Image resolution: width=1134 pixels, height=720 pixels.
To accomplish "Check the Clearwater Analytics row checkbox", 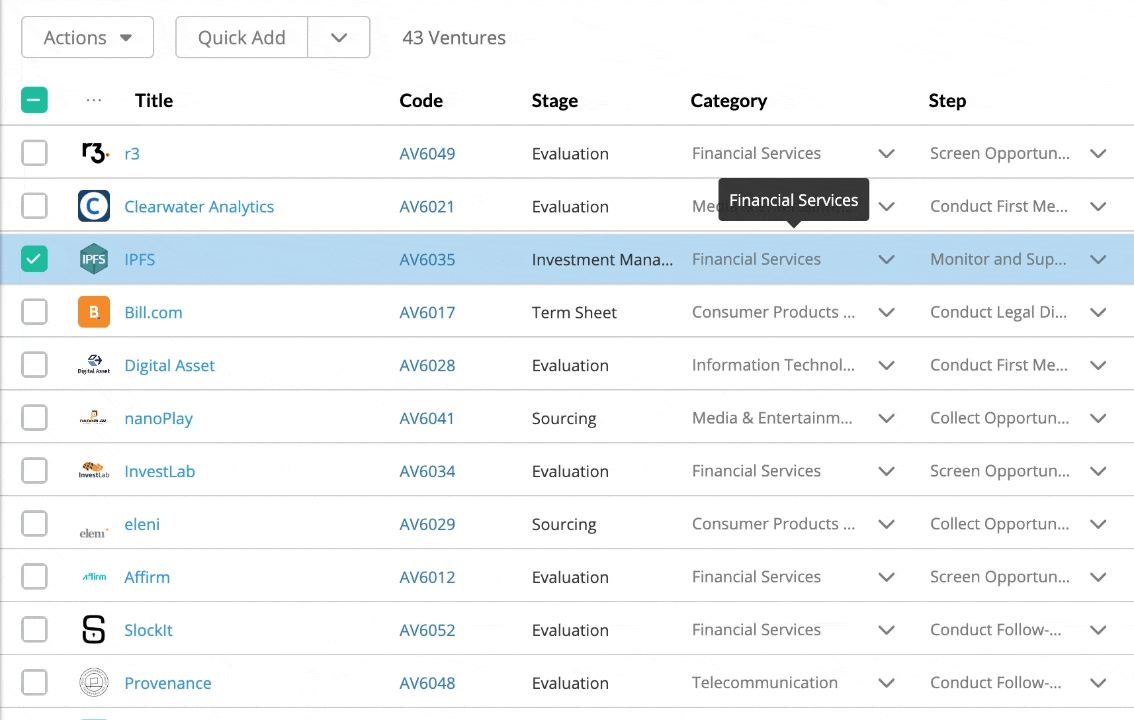I will 35,206.
